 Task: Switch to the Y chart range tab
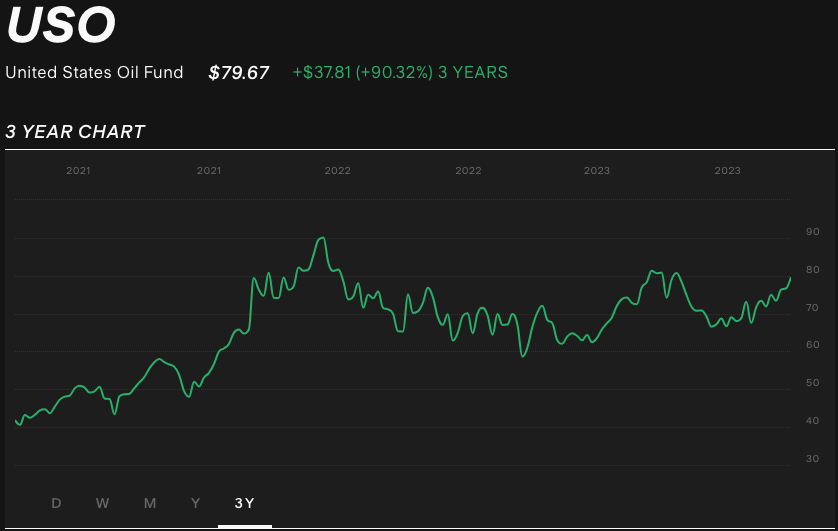coord(196,503)
